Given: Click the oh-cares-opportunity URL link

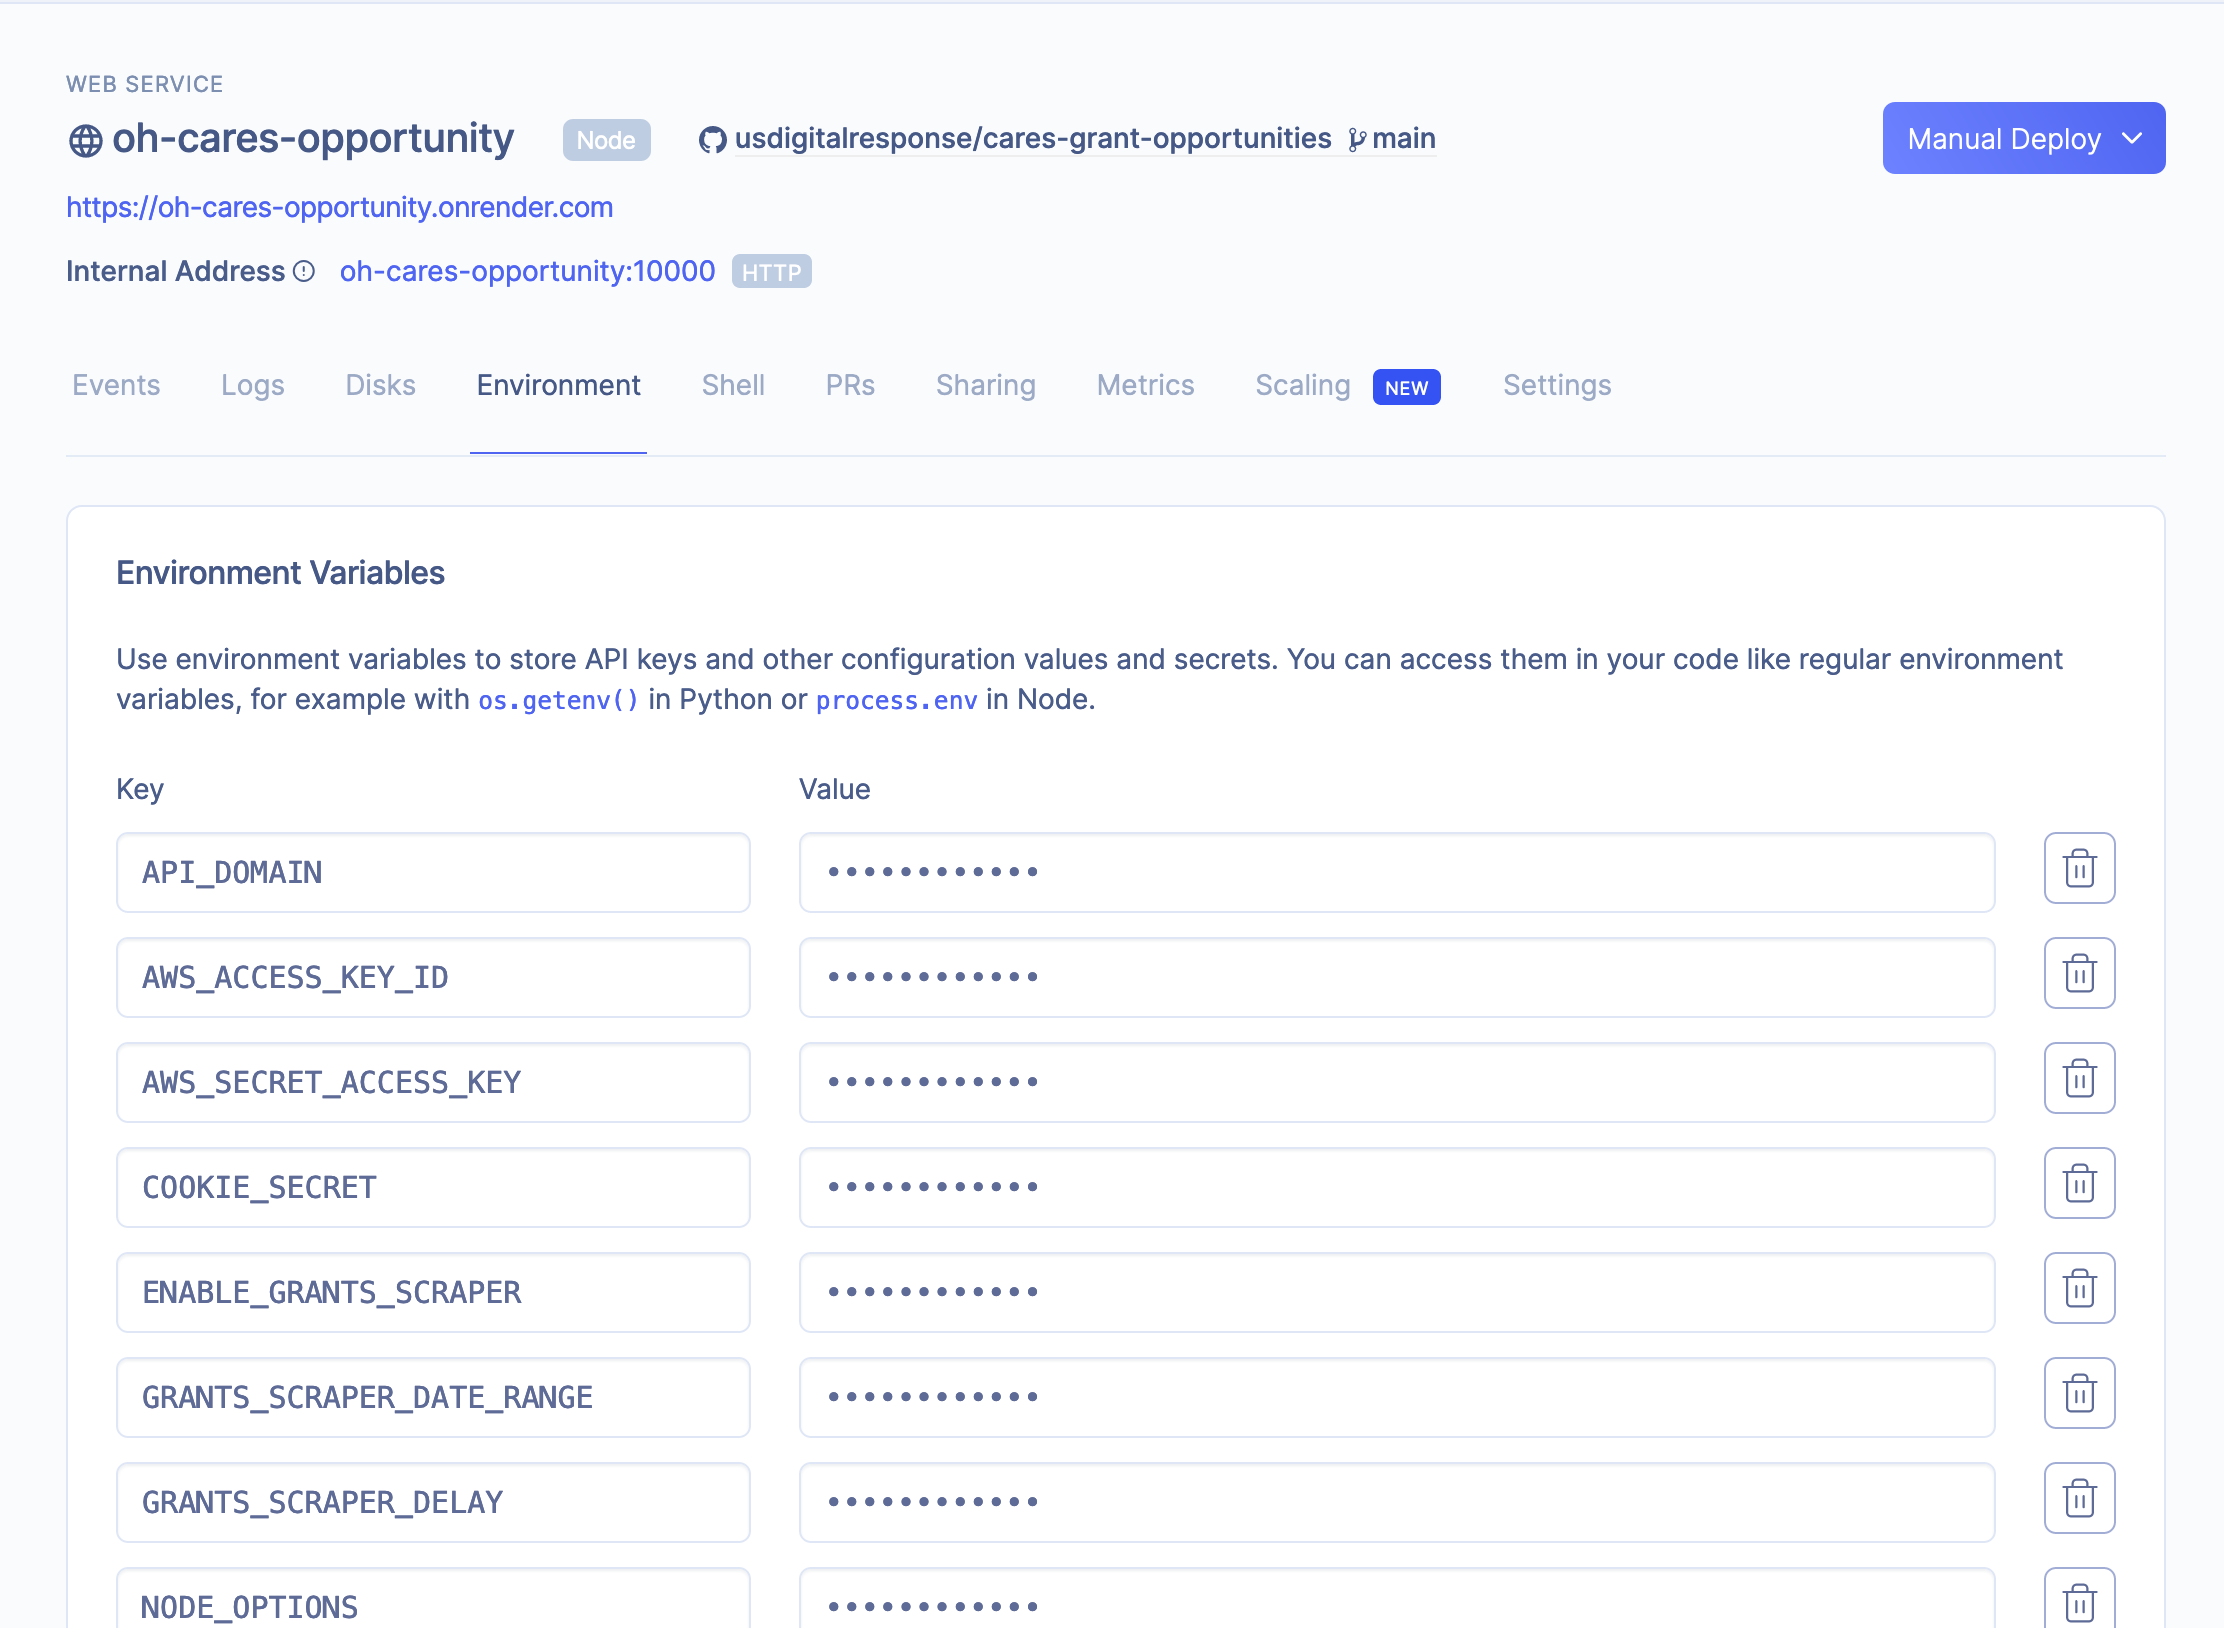Looking at the screenshot, I should click(338, 205).
